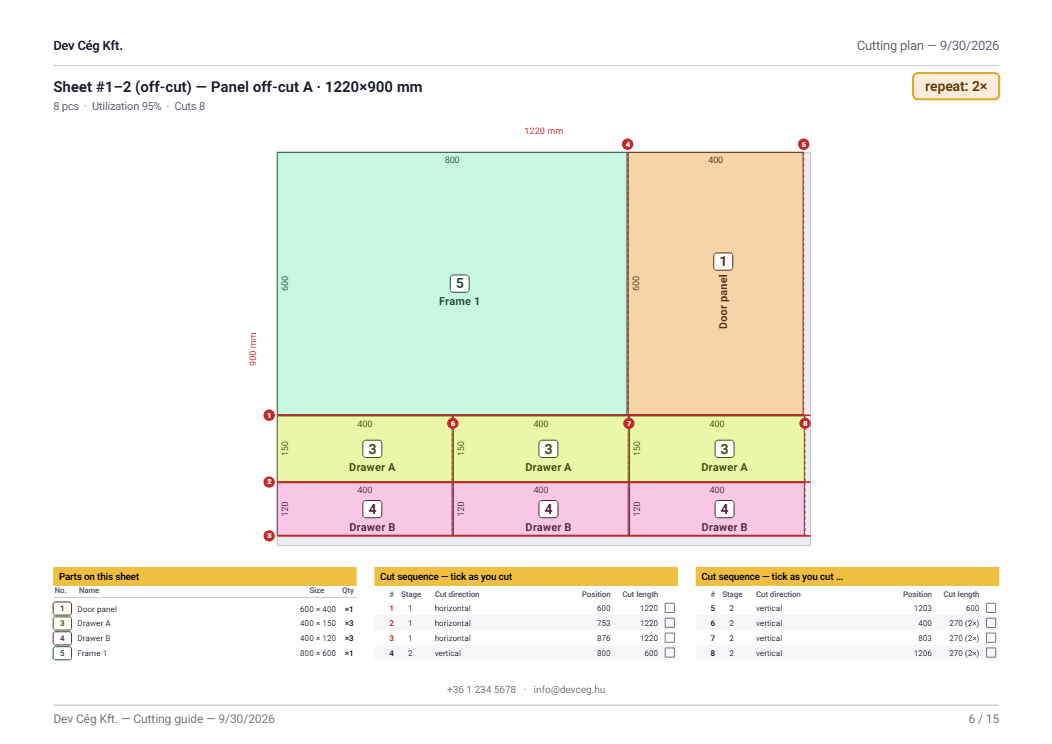Click the number 5 badge beside Frame 1 in parts list
Image resolution: width=1052 pixels, height=744 pixels.
(x=62, y=653)
